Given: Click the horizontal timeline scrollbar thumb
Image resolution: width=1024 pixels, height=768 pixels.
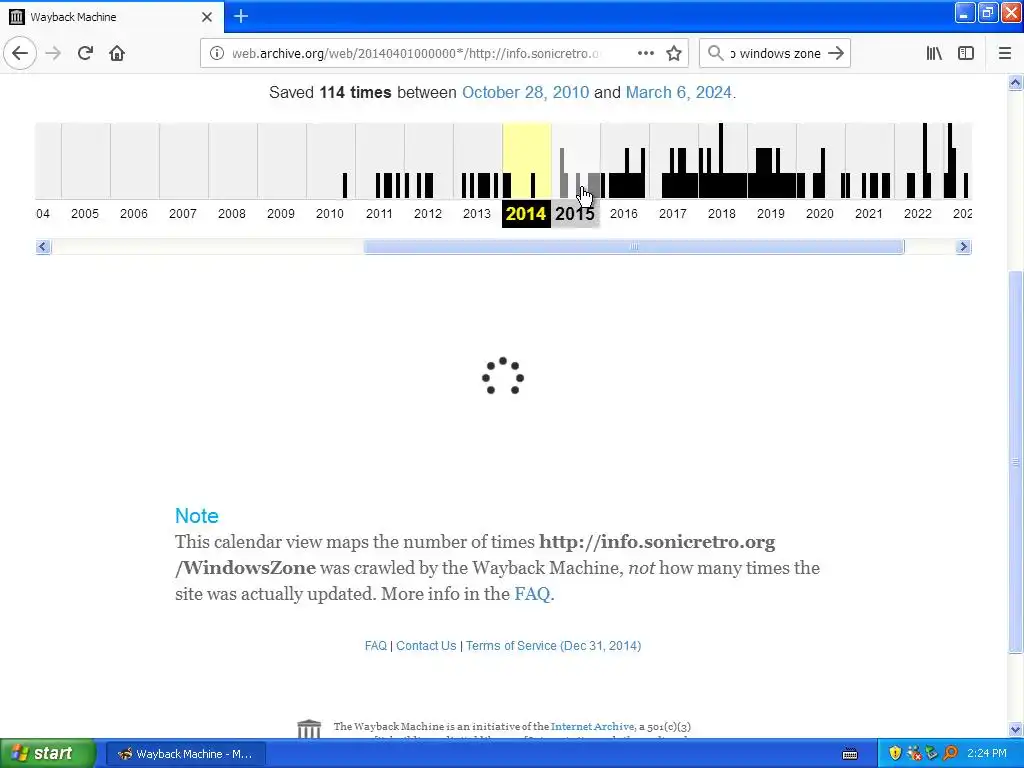Looking at the screenshot, I should (x=633, y=247).
